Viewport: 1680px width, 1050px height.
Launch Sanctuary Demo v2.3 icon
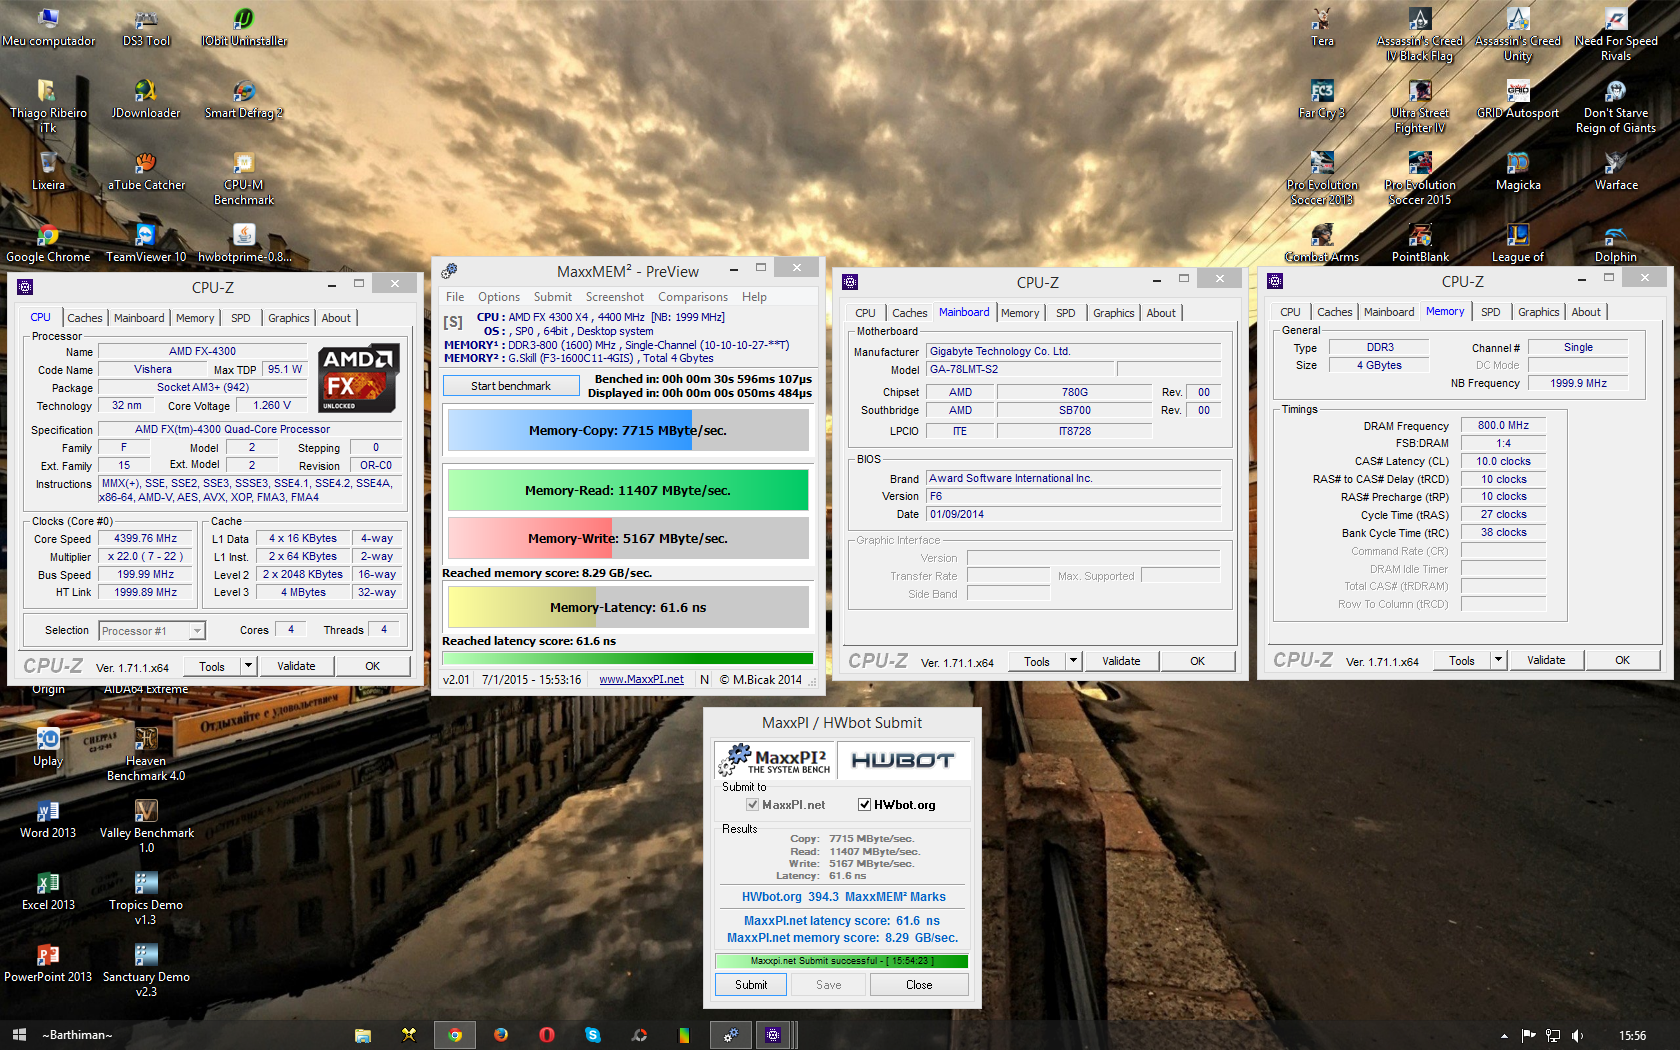(146, 970)
